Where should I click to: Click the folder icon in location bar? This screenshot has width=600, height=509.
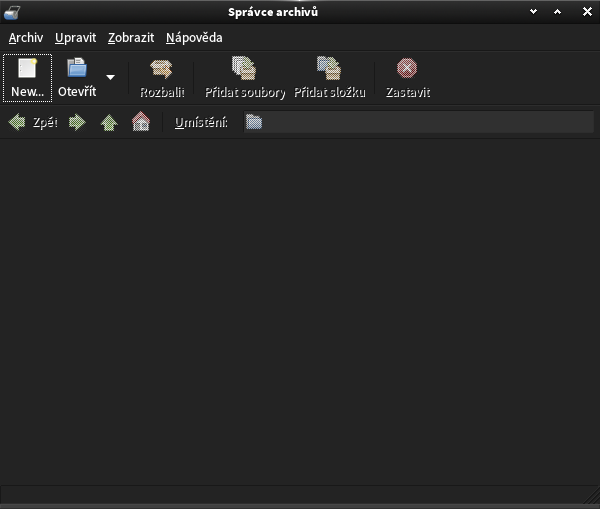tap(254, 122)
